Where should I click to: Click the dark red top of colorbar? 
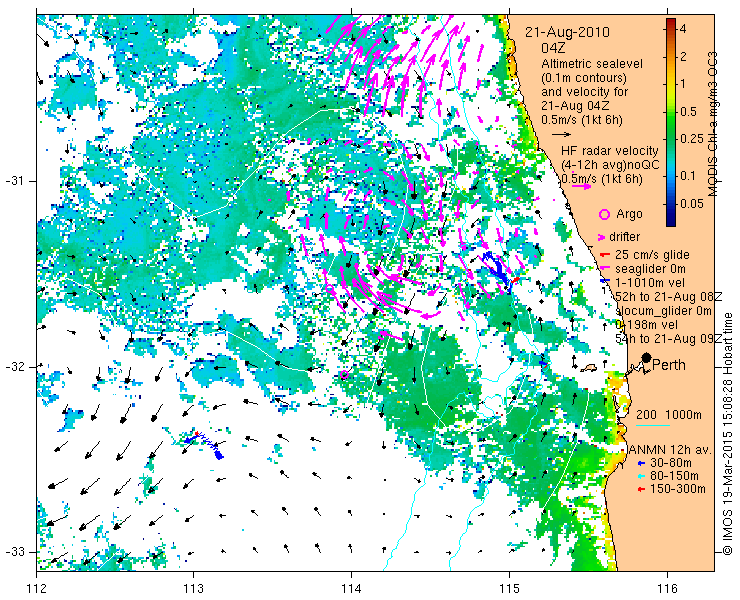pos(671,23)
